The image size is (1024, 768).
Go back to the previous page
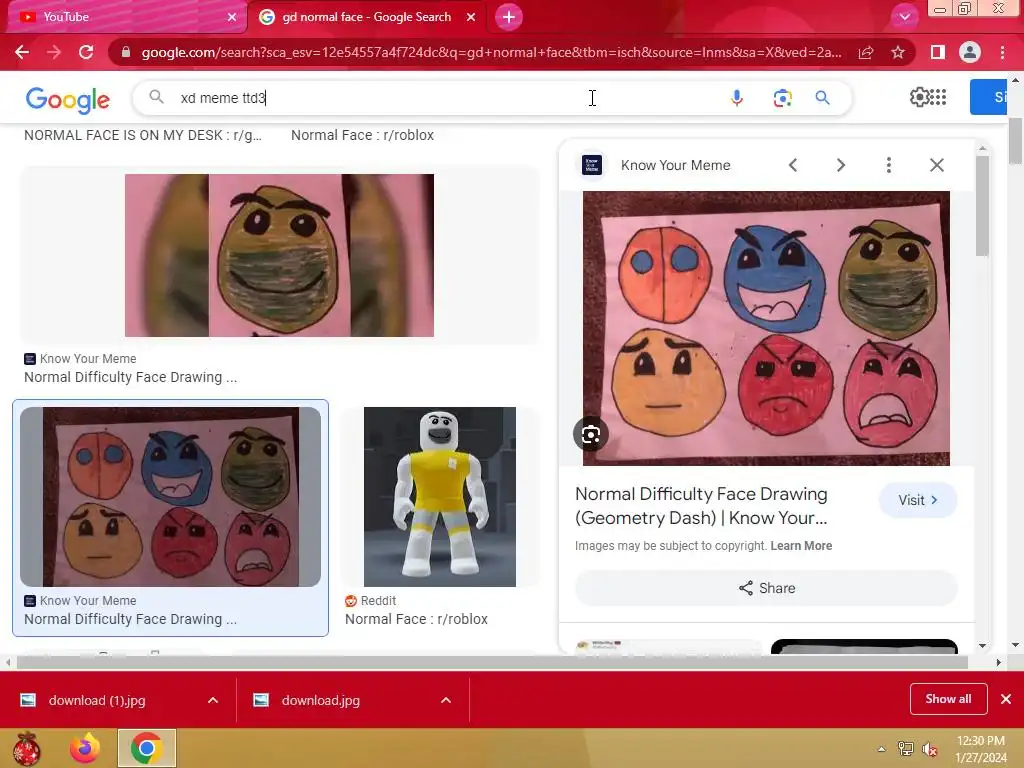pyautogui.click(x=22, y=52)
